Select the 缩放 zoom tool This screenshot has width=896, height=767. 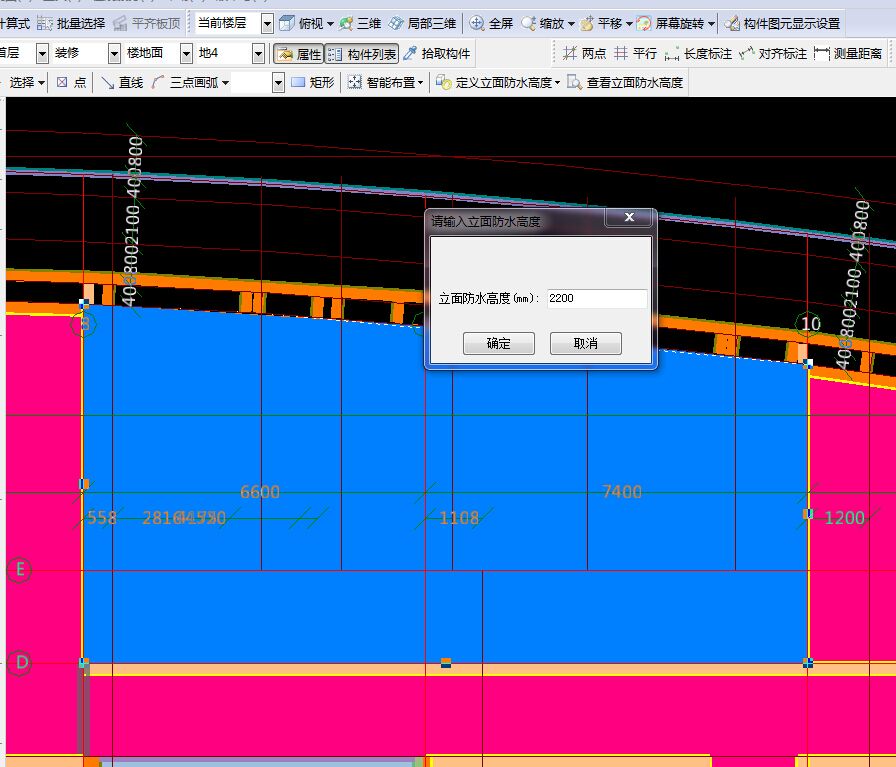[543, 23]
